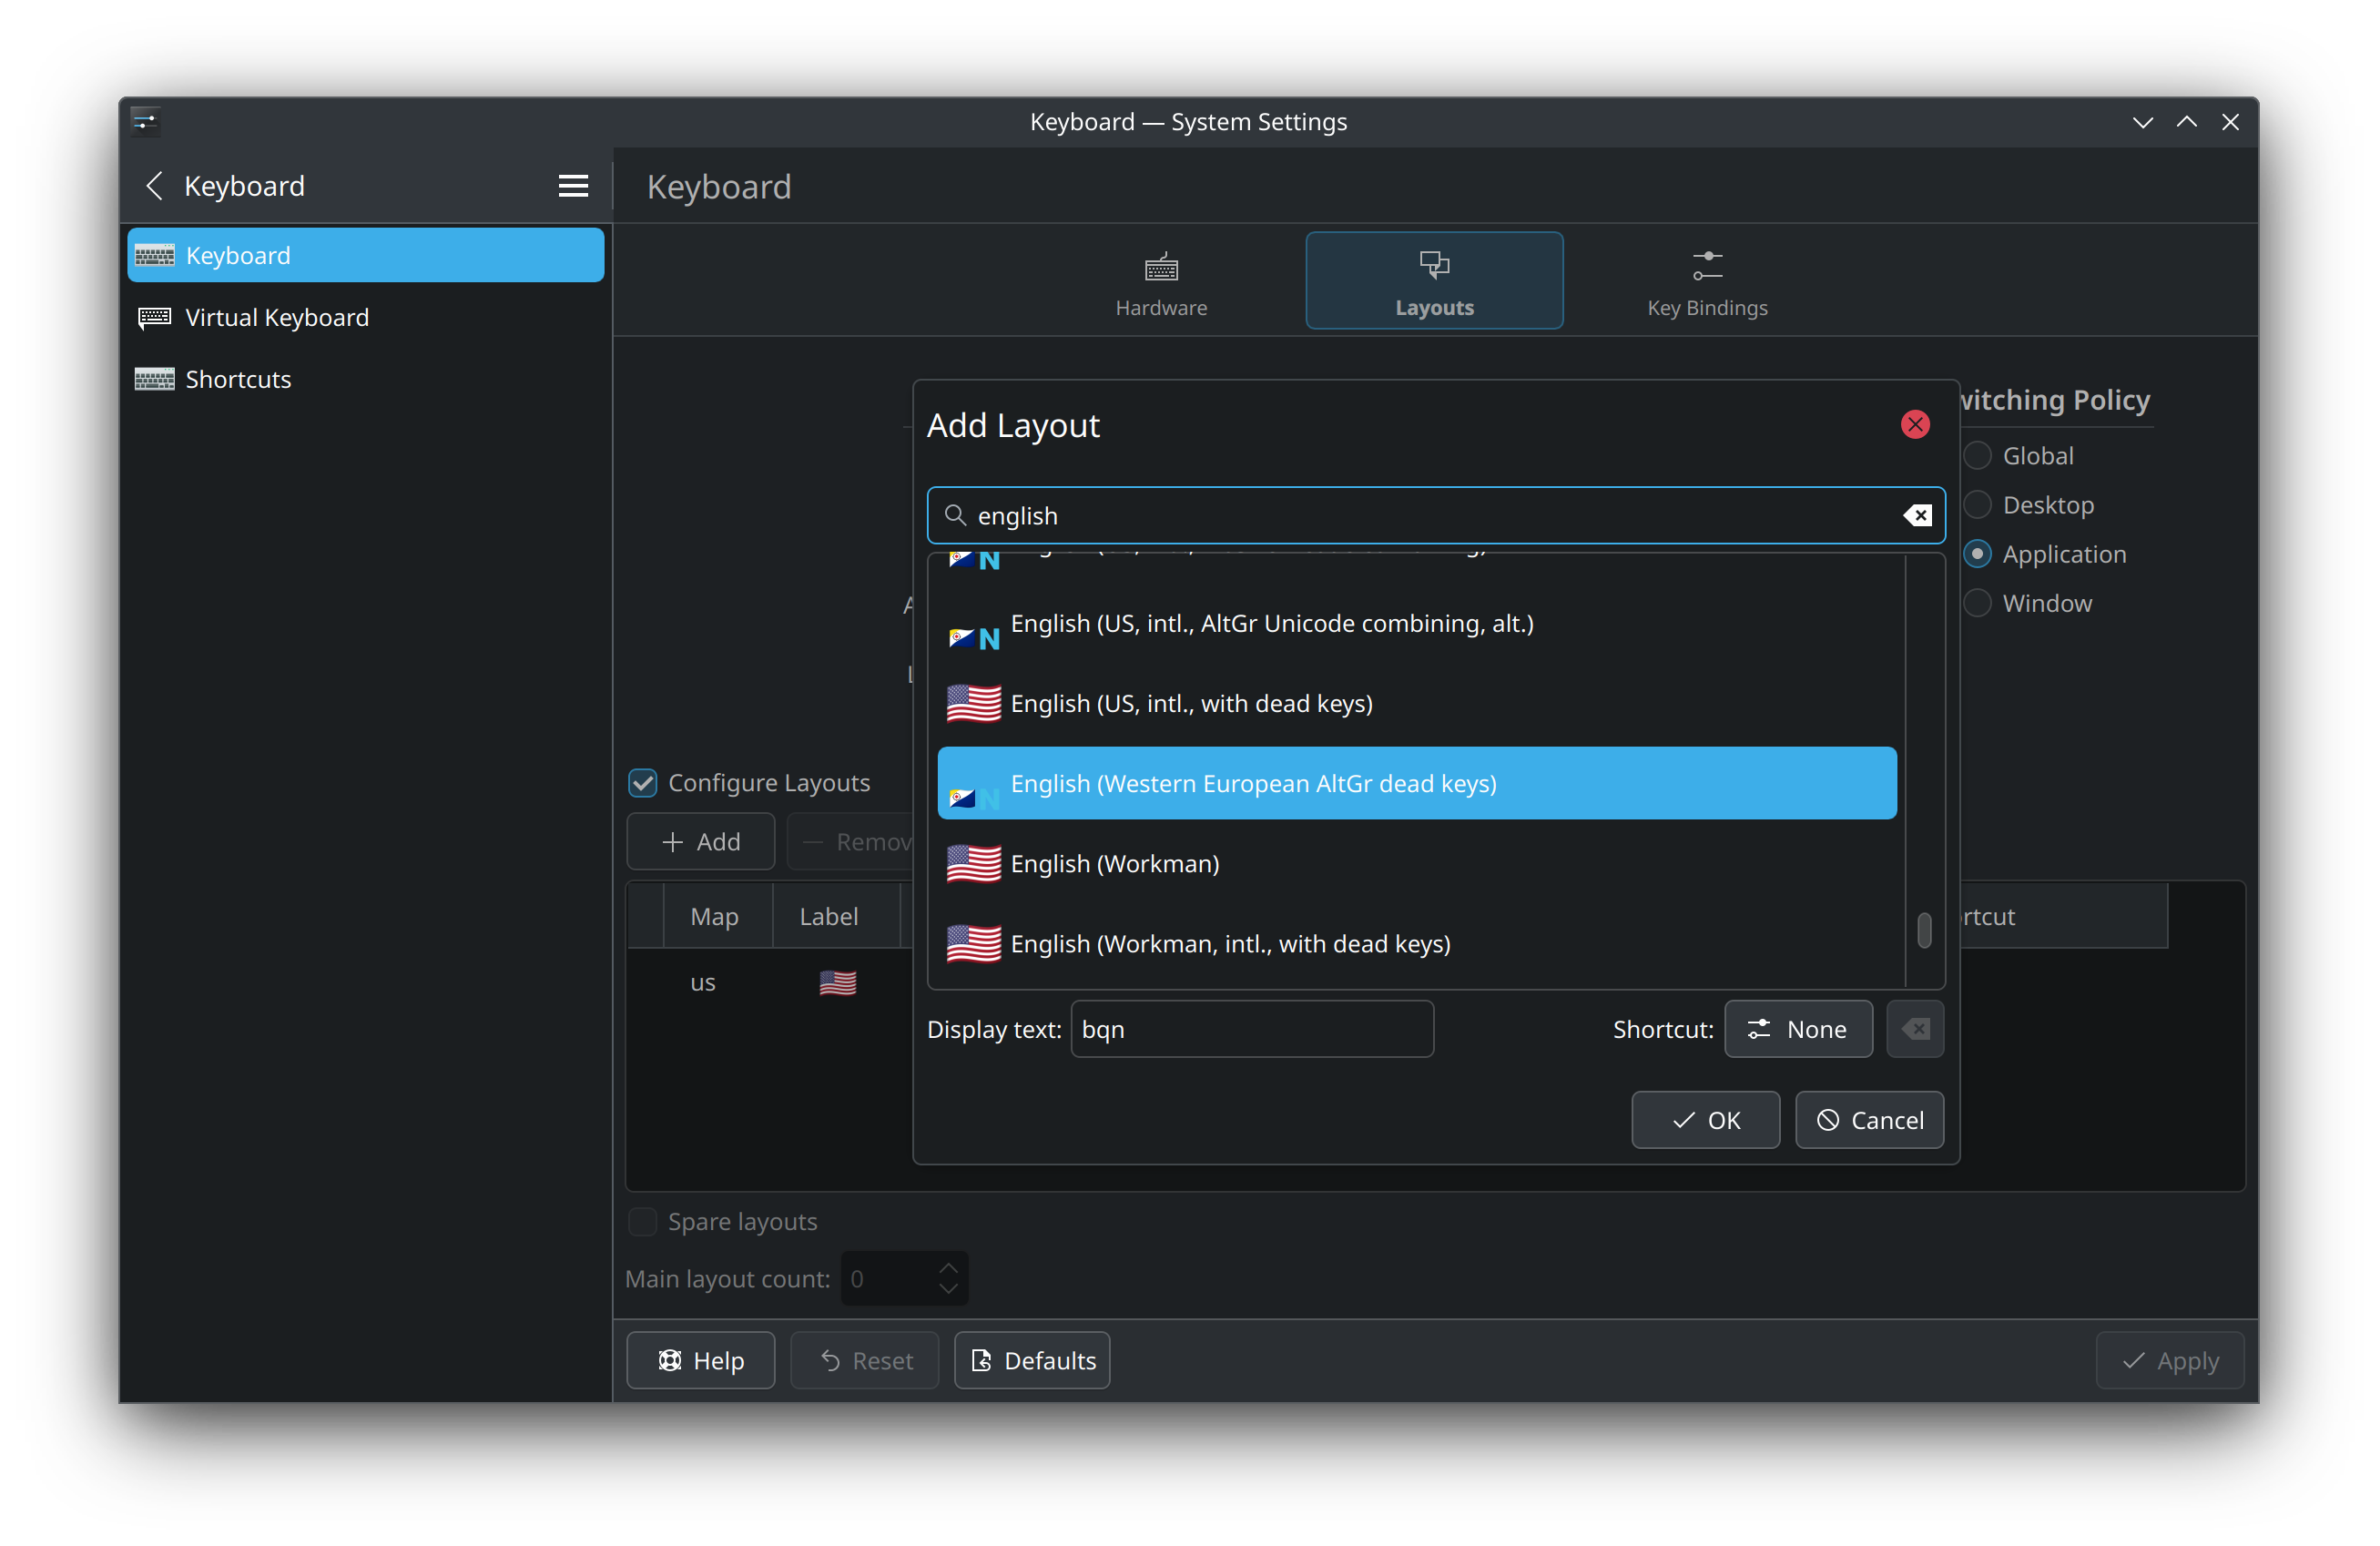Select English (US, intl., with dead keys)
Viewport: 2380px width, 1546px height.
click(1417, 704)
